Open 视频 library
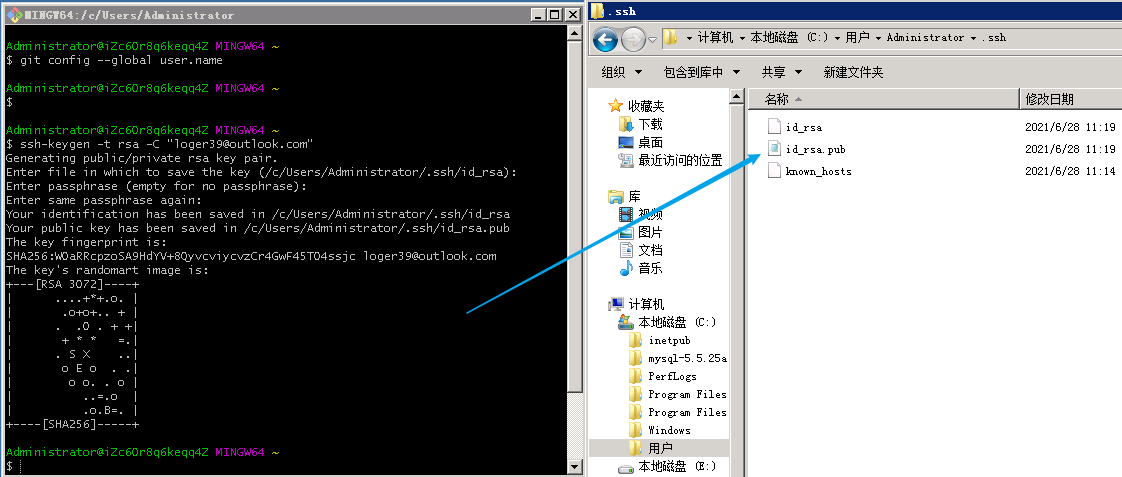The width and height of the screenshot is (1122, 477). point(650,214)
